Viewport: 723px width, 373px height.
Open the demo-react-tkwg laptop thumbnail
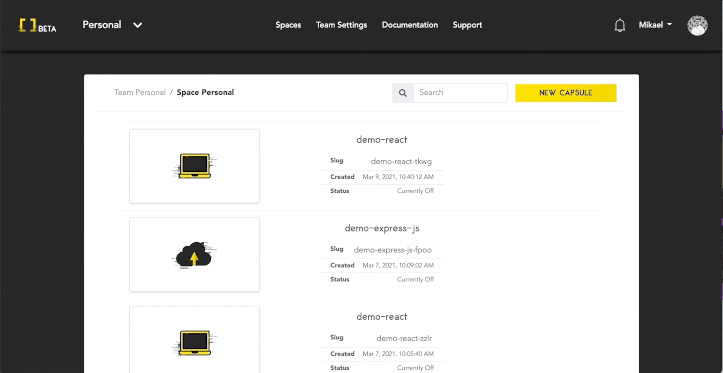(195, 166)
